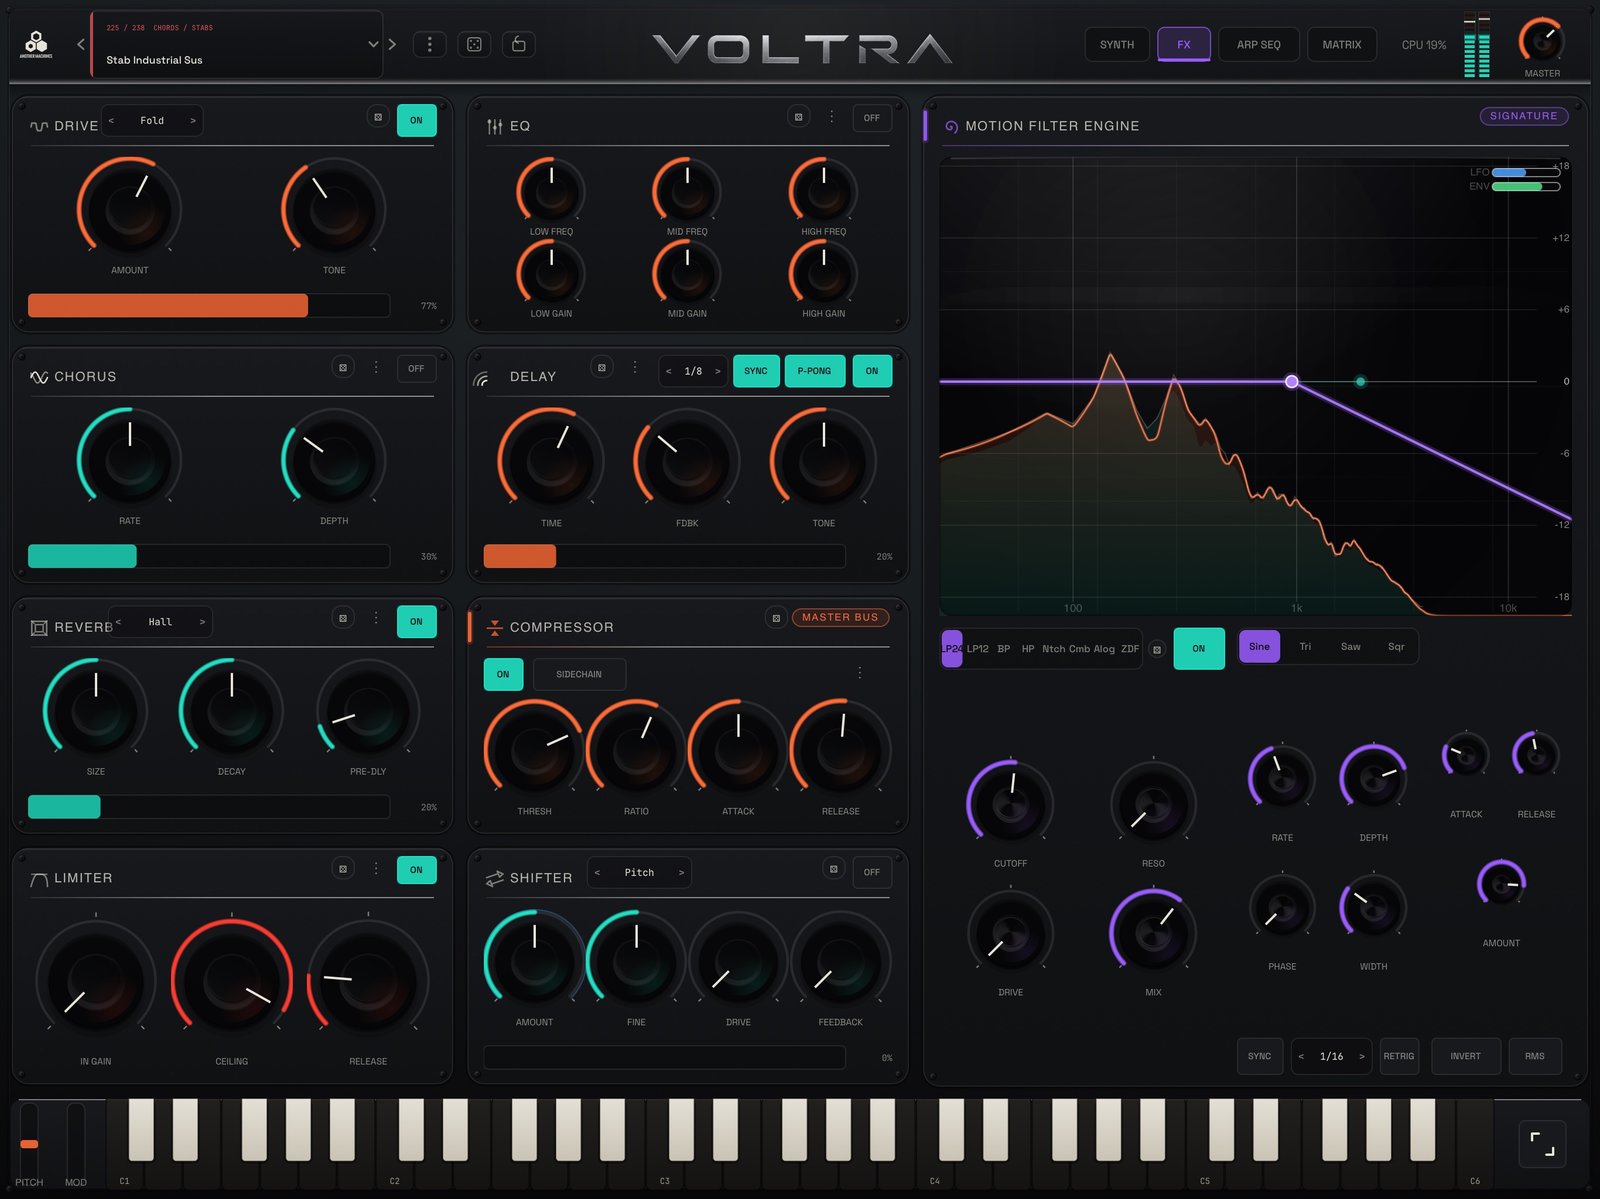Randomize the Drive module with its dice icon
This screenshot has height=1199, width=1600.
click(378, 117)
